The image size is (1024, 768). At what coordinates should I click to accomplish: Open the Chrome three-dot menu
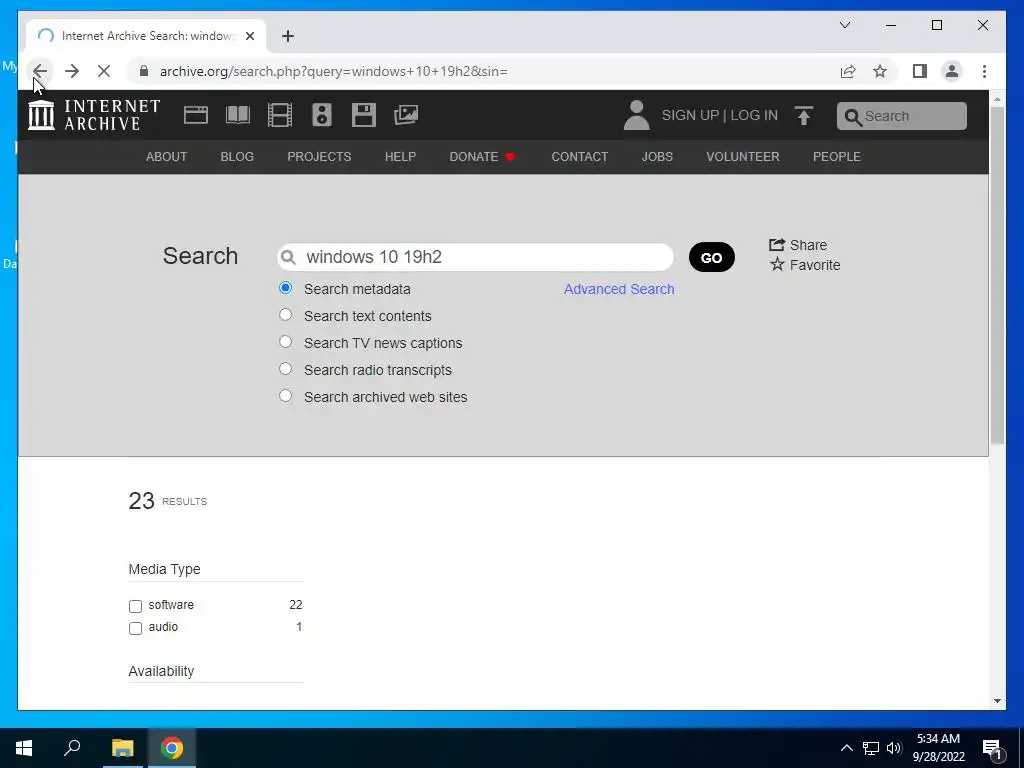tap(984, 71)
